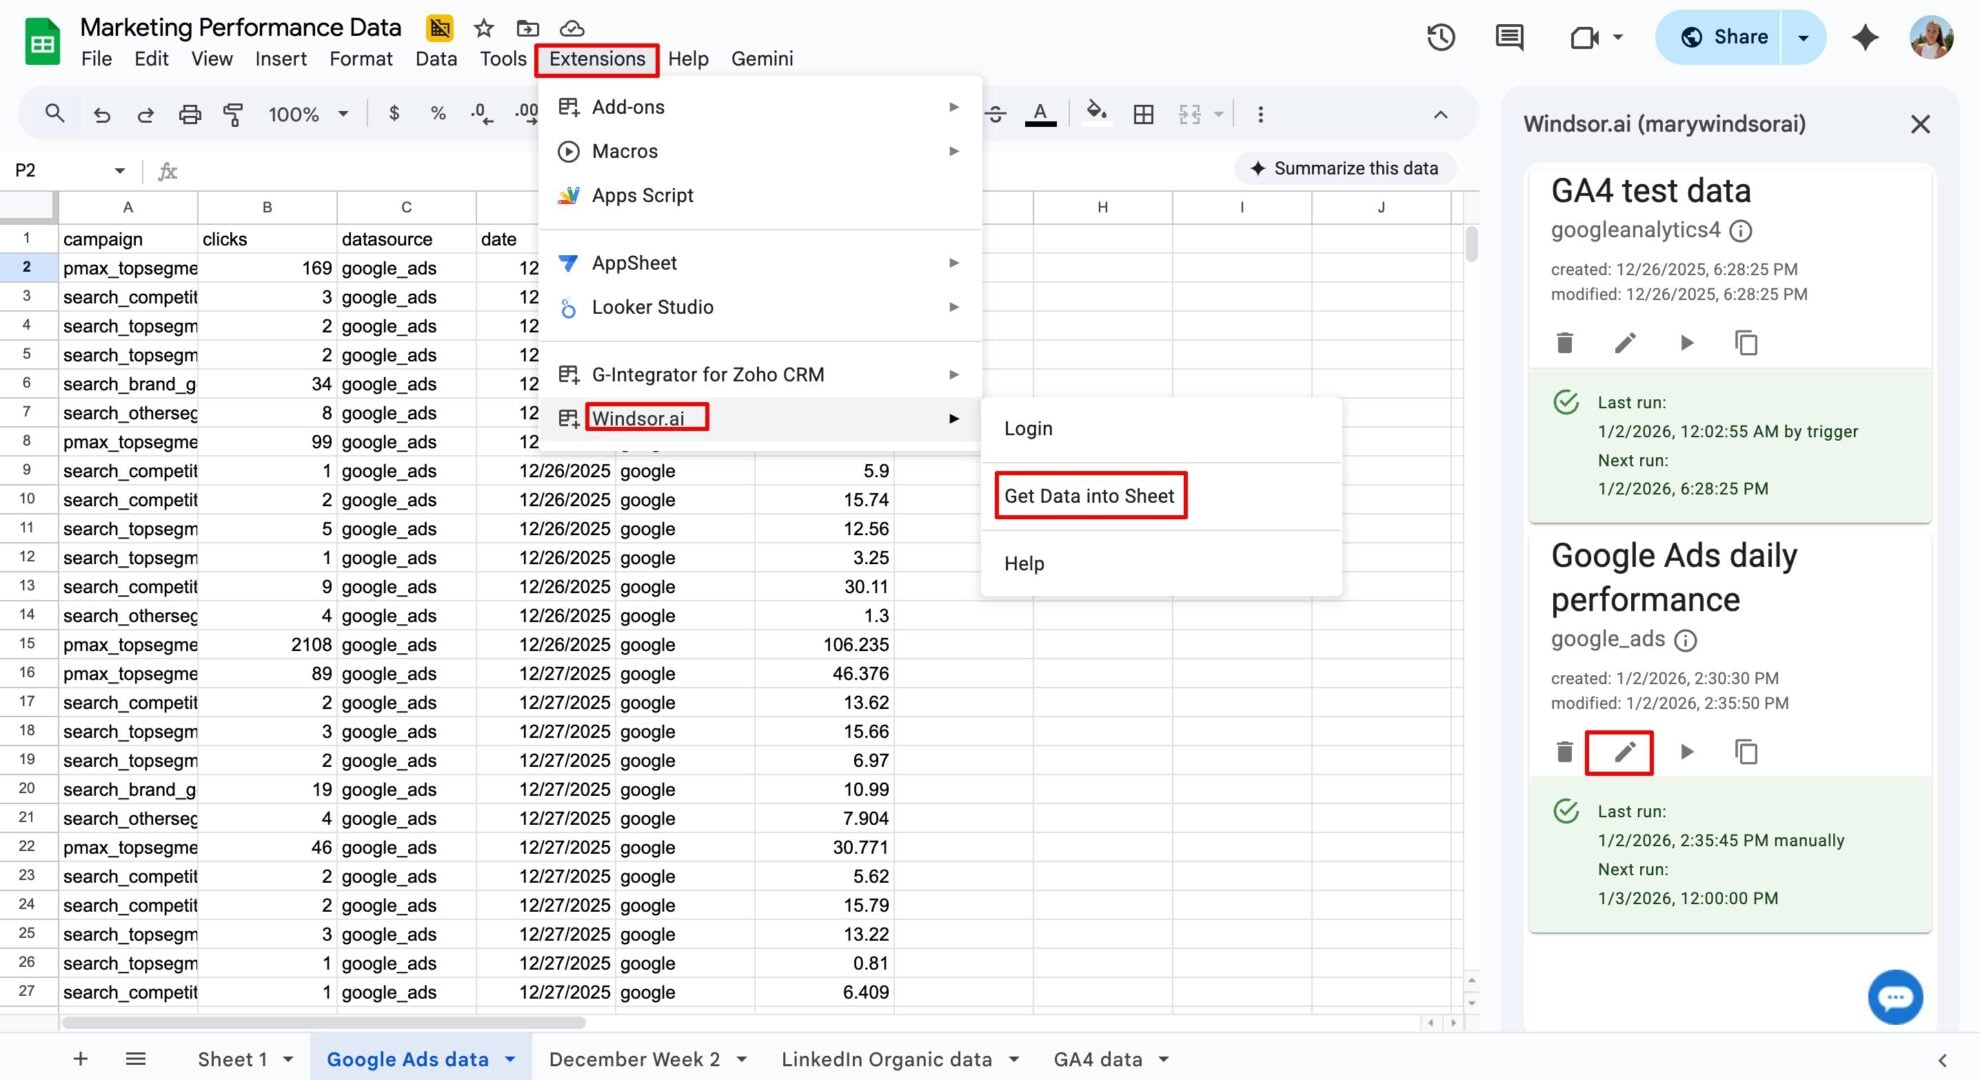Screen dimensions: 1980x1080
Task: Open the Windsor.ai chat bubble
Action: [x=1895, y=997]
